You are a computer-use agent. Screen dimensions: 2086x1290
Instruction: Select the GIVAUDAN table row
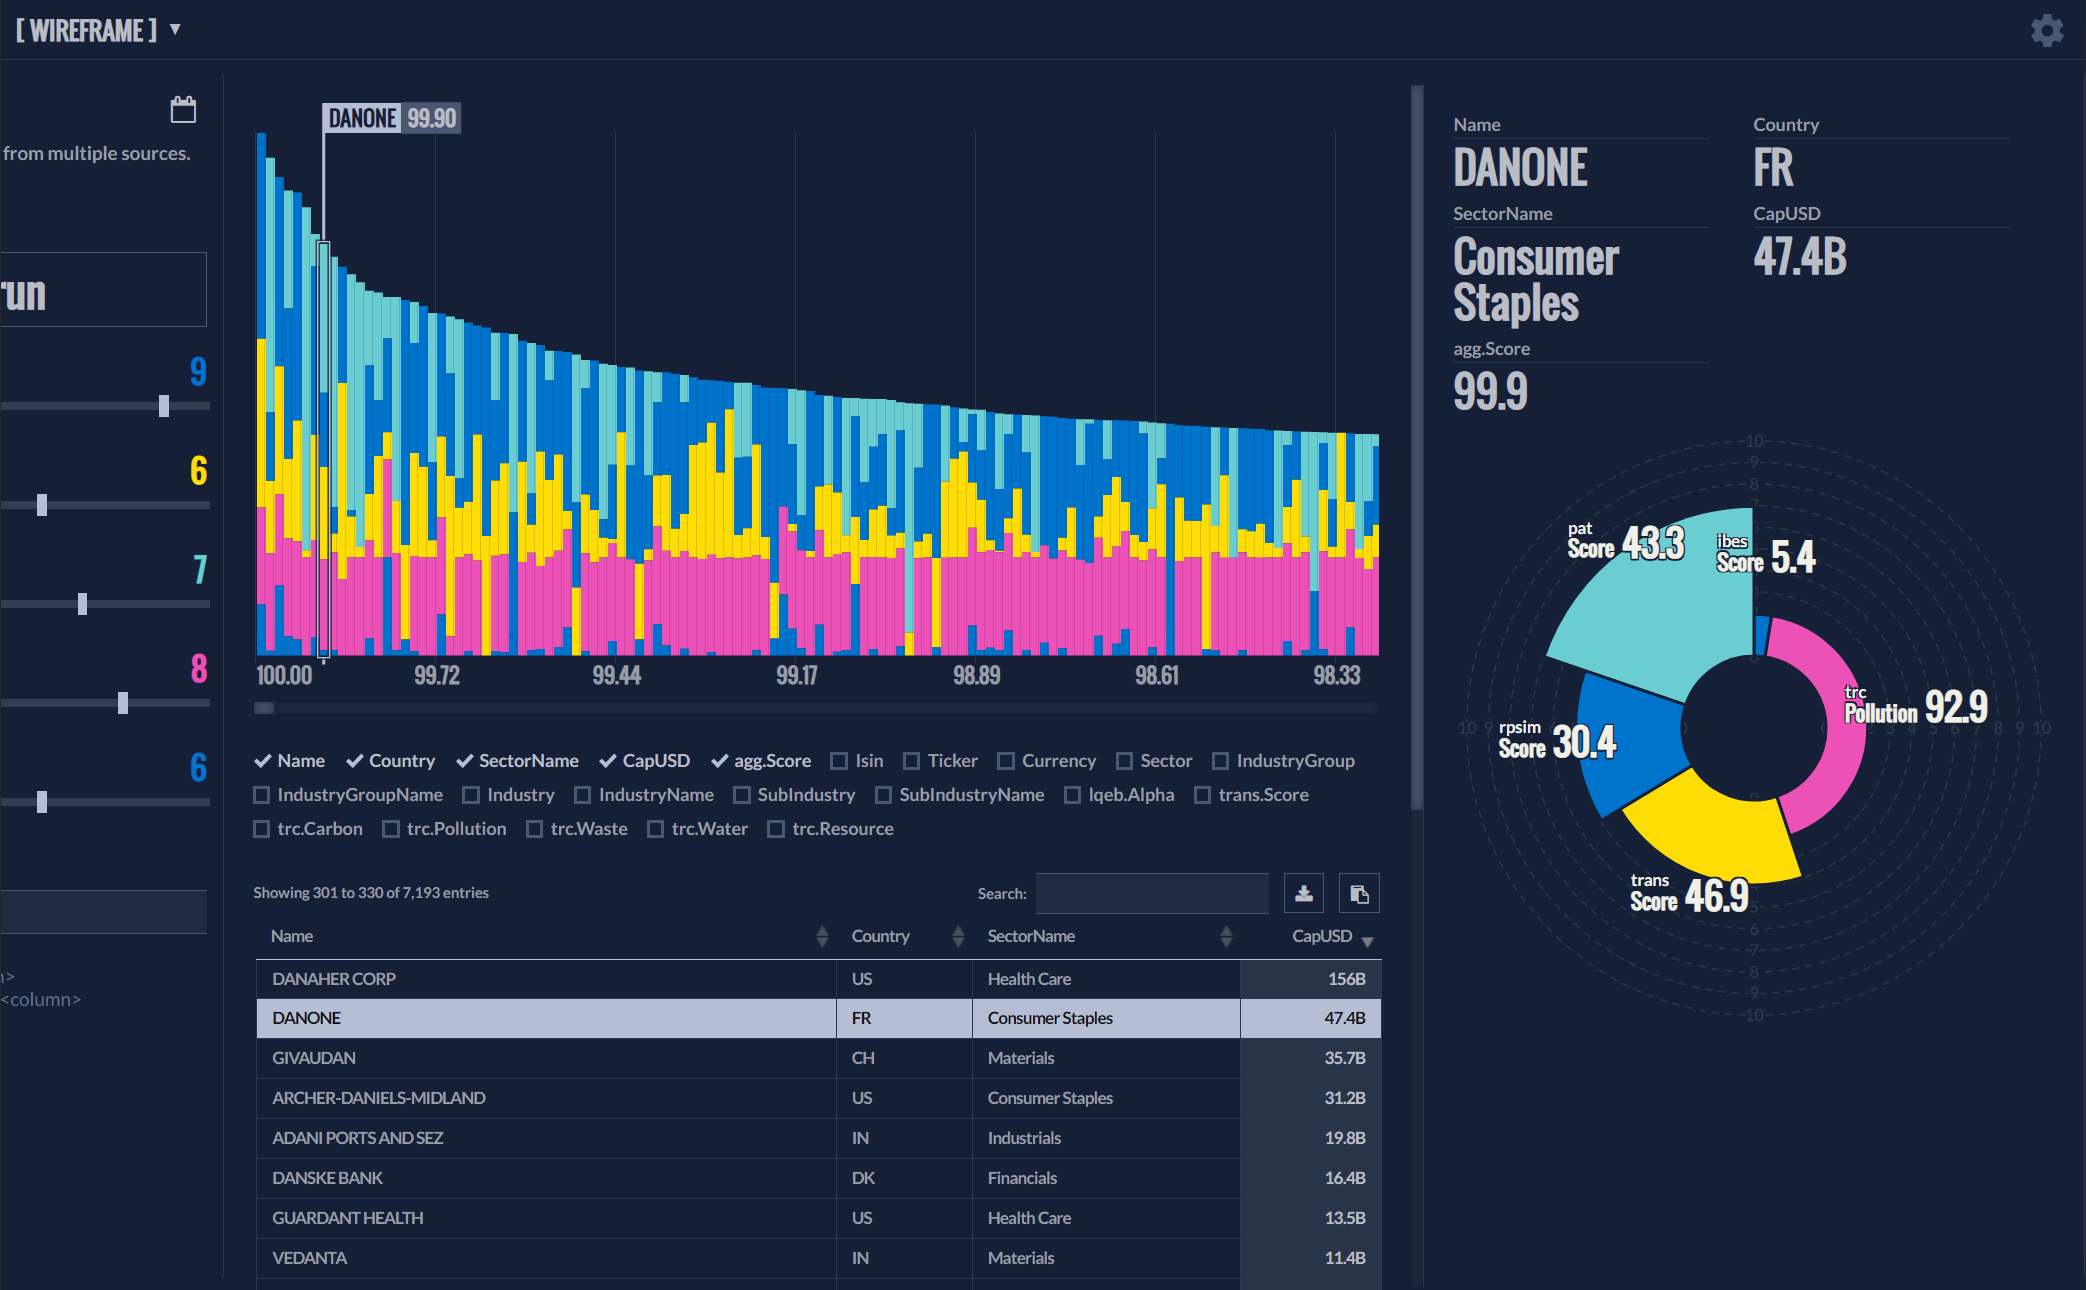pyautogui.click(x=818, y=1058)
